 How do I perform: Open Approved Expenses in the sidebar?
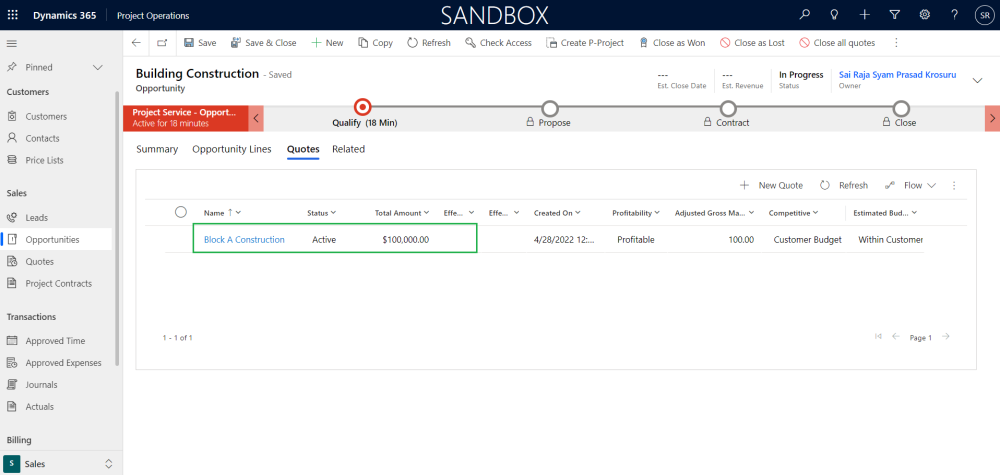point(63,363)
